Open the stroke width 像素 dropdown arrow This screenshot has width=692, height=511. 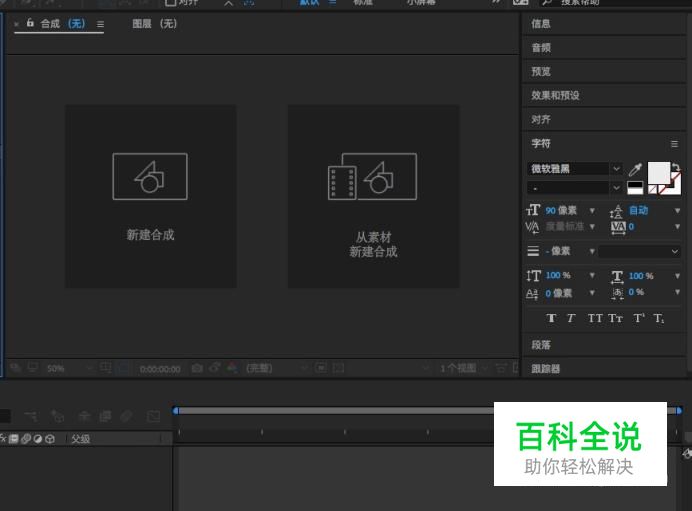(x=592, y=252)
